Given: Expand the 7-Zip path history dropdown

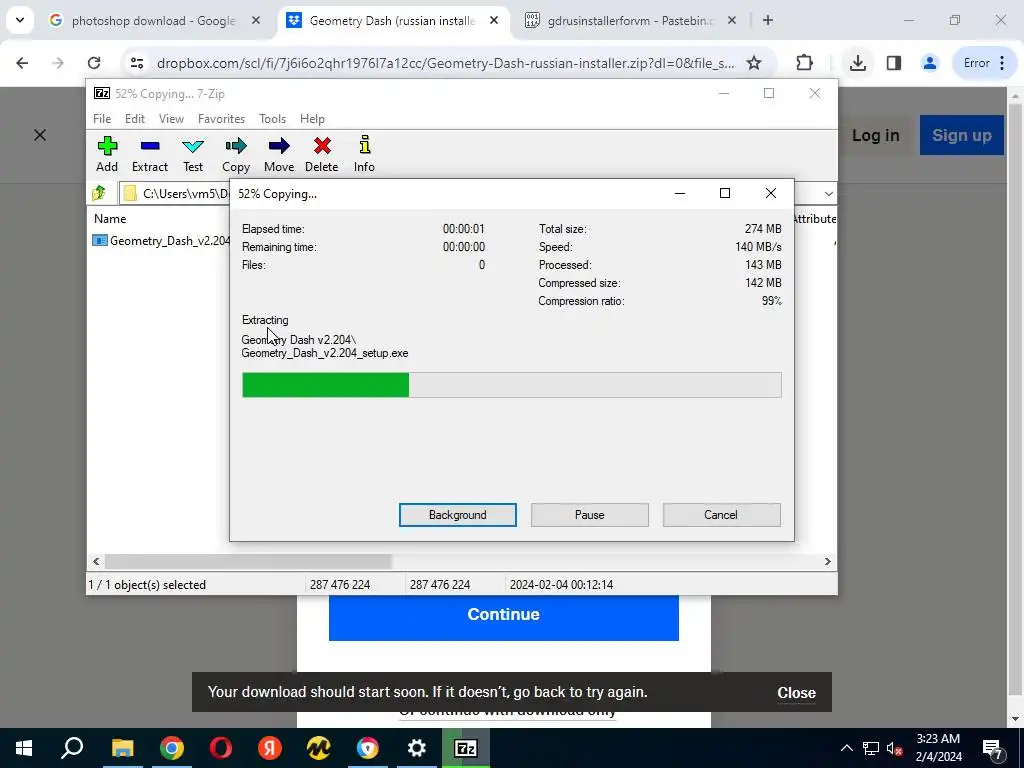Looking at the screenshot, I should click(828, 194).
